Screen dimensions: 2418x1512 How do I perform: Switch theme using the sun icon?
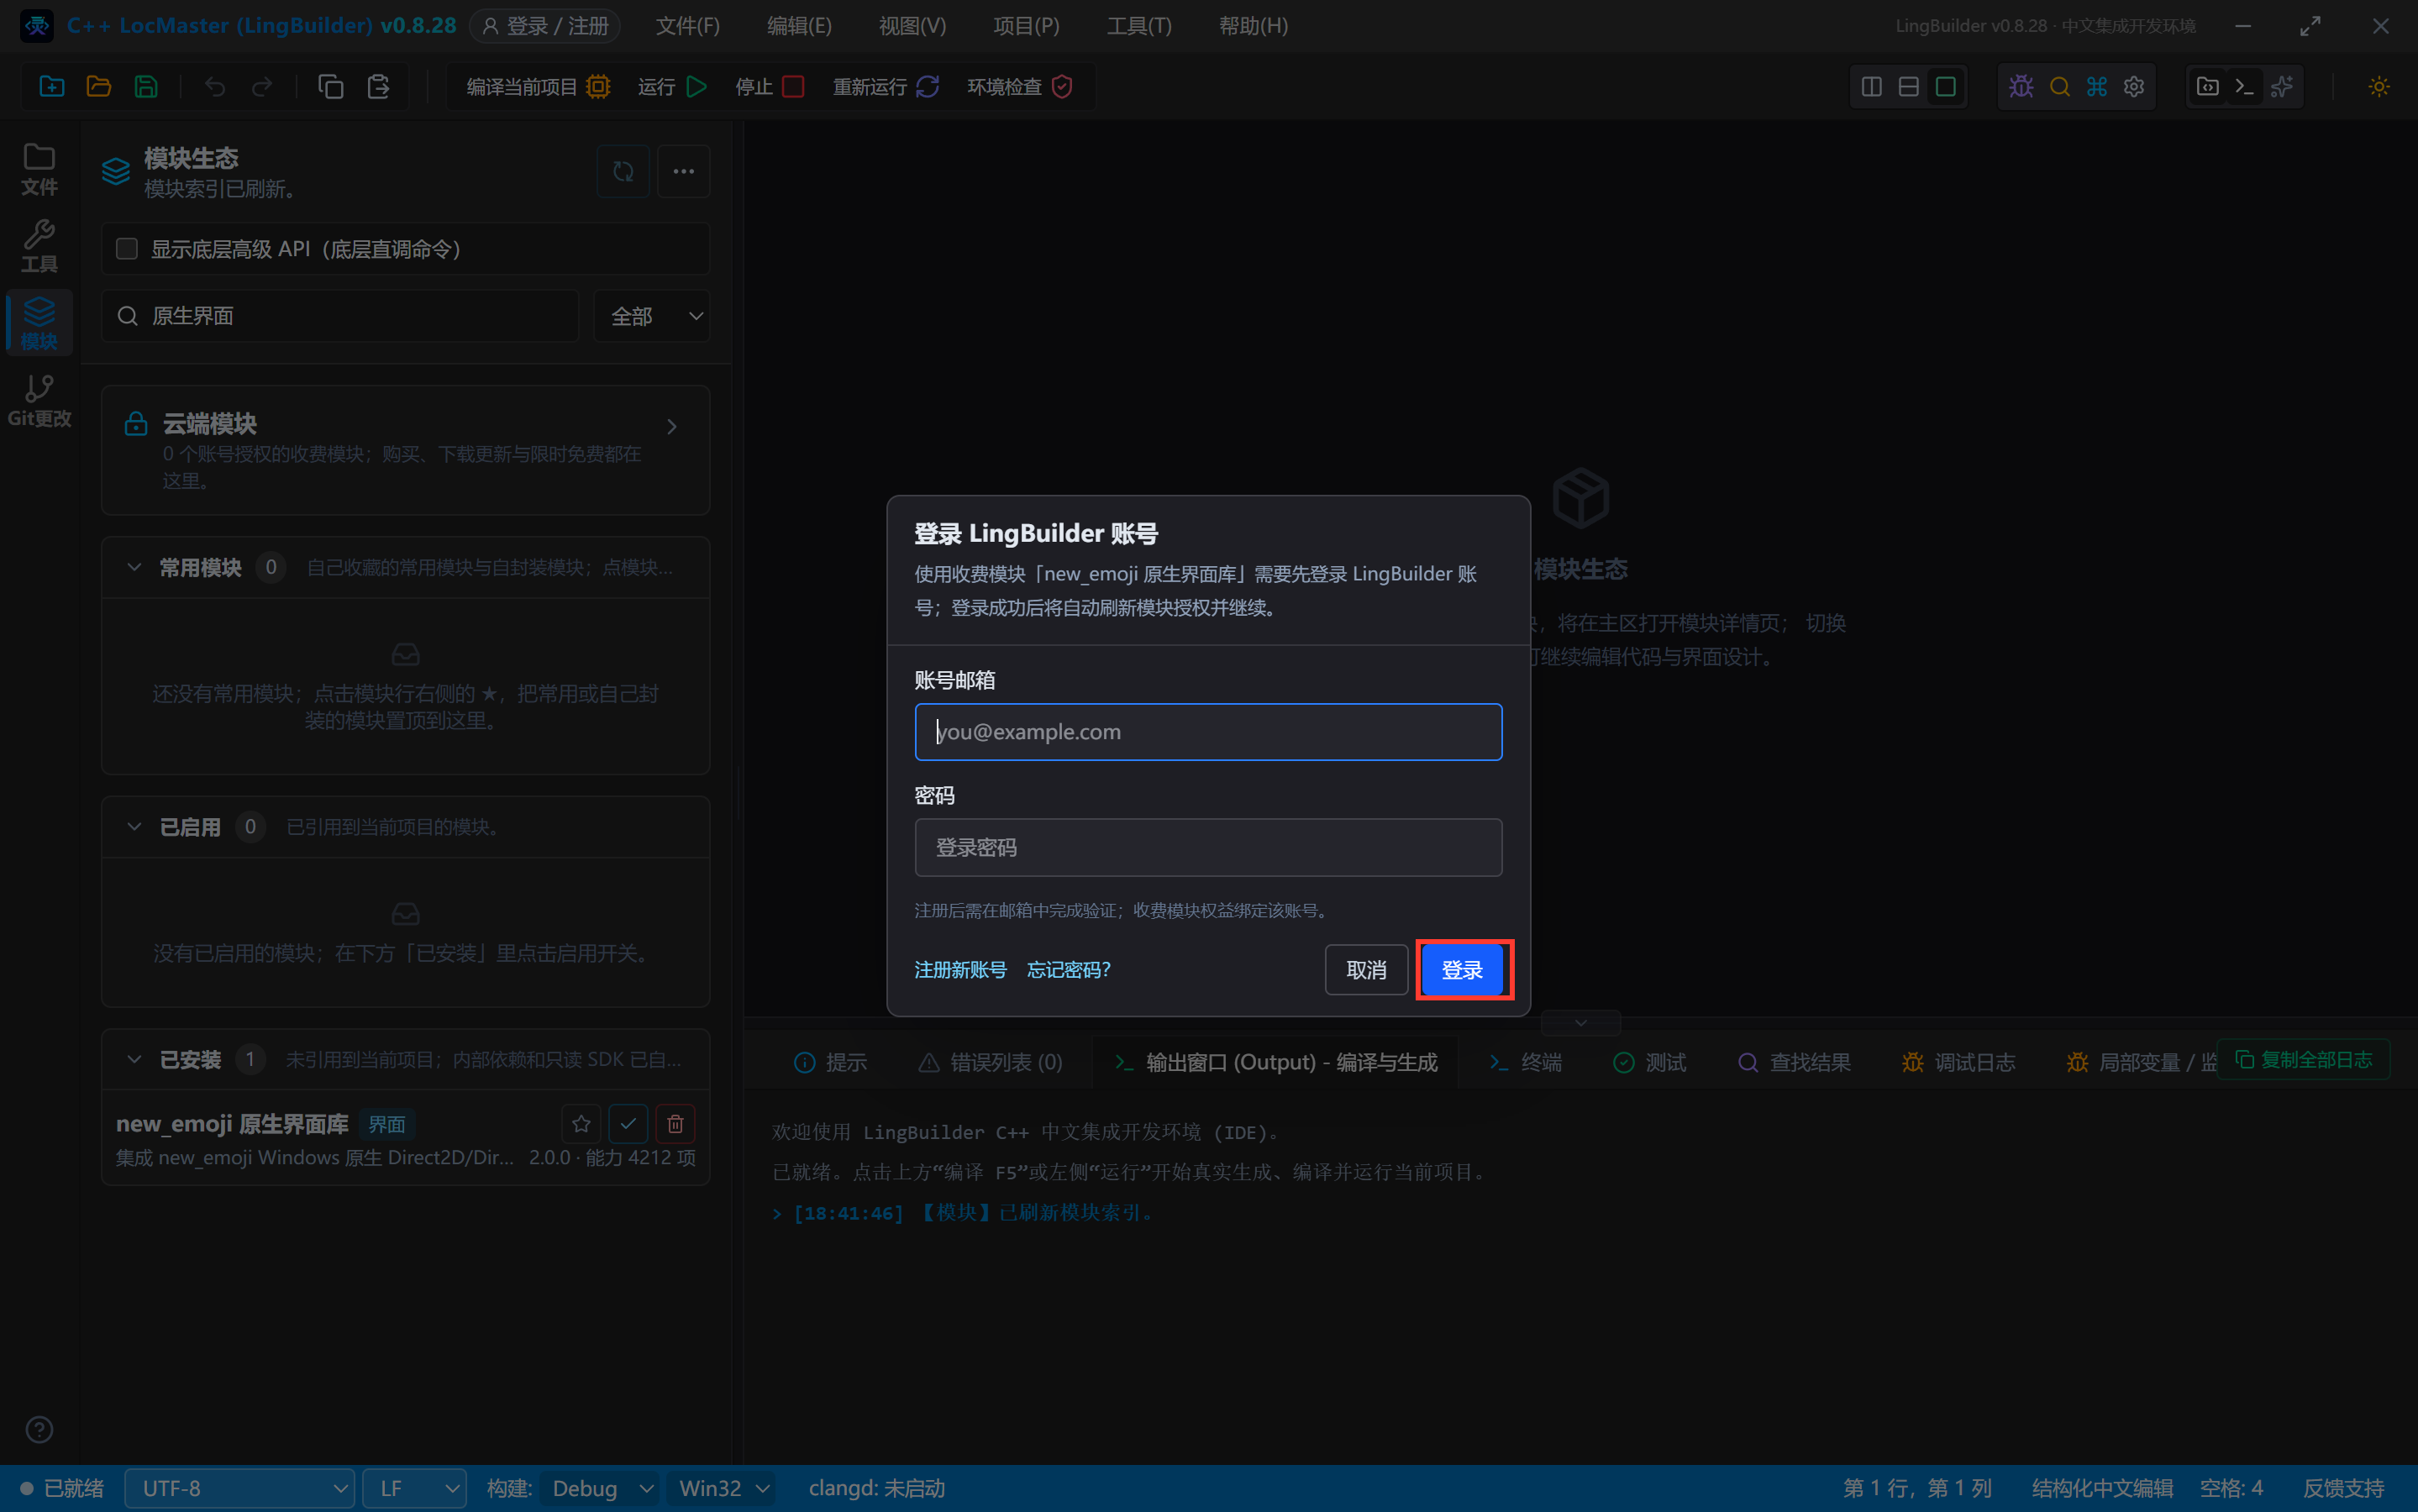2379,87
